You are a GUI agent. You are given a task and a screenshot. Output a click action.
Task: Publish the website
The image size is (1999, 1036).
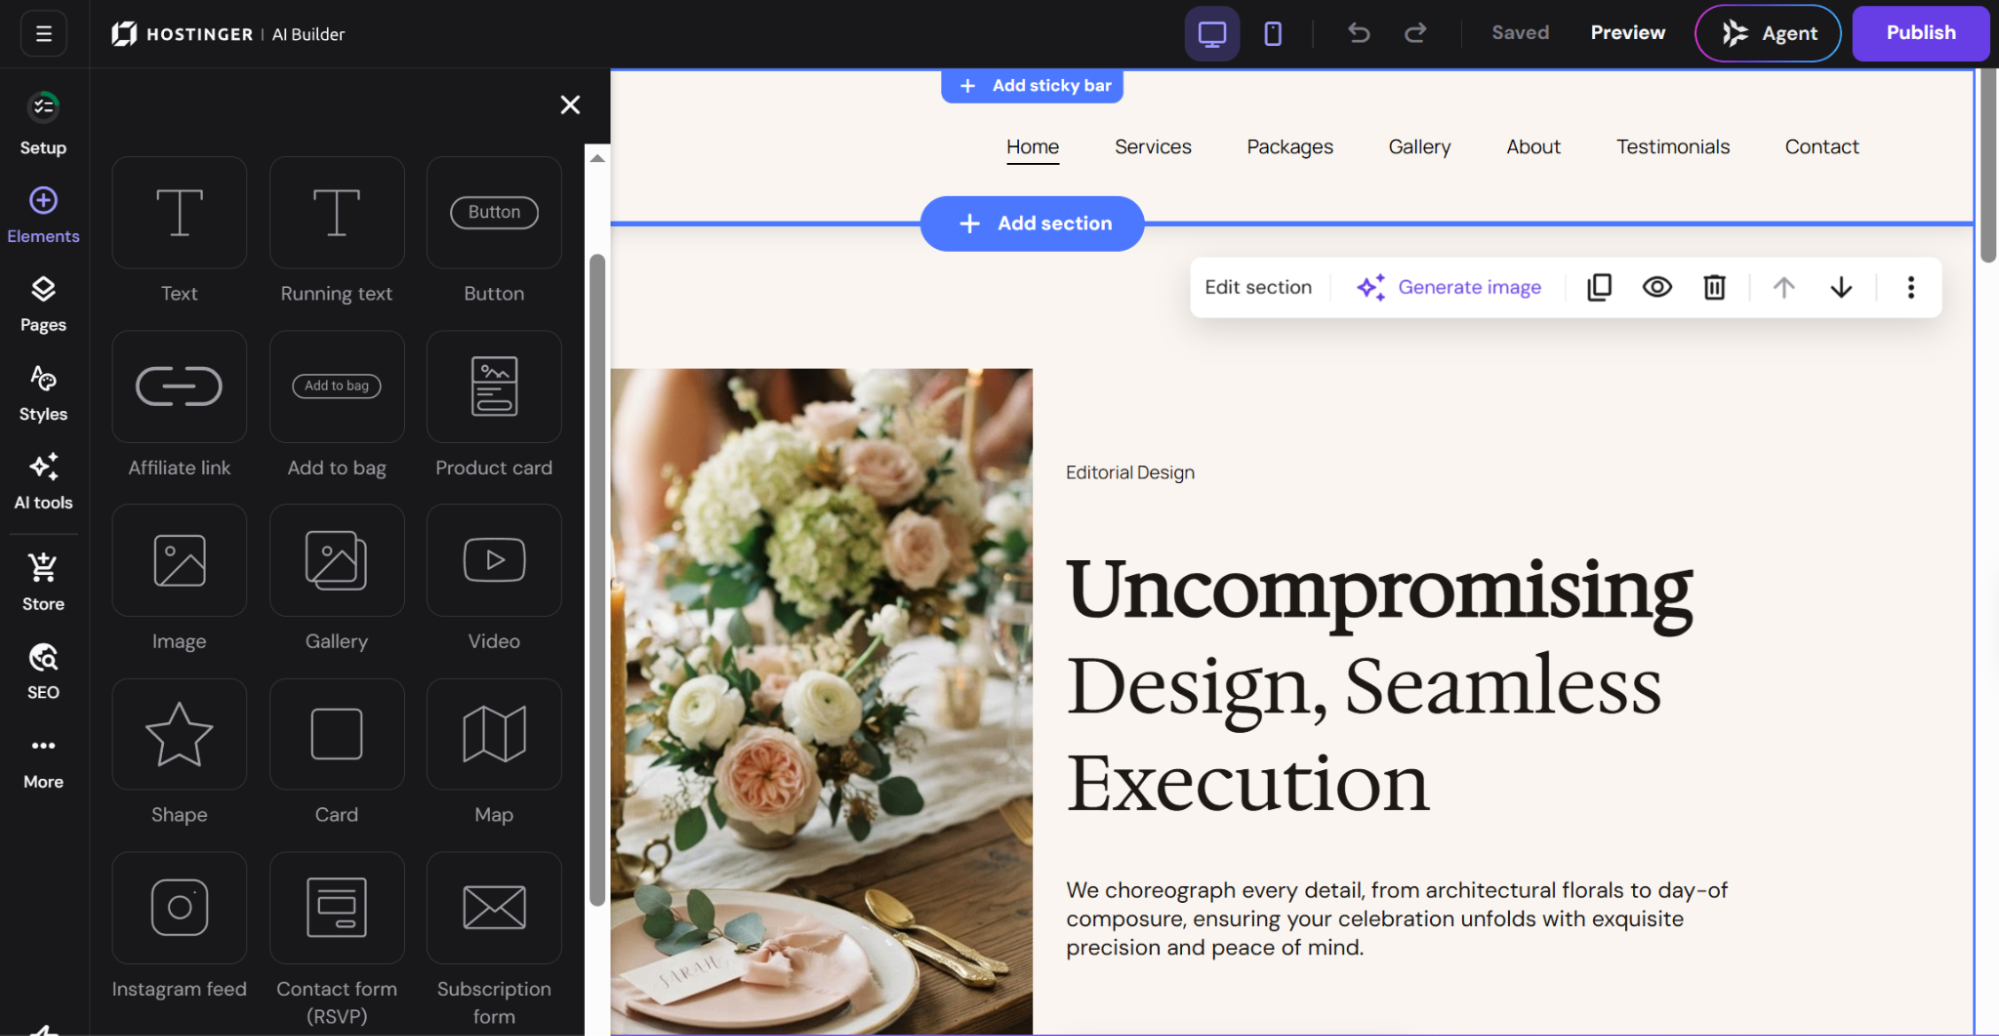pyautogui.click(x=1921, y=33)
